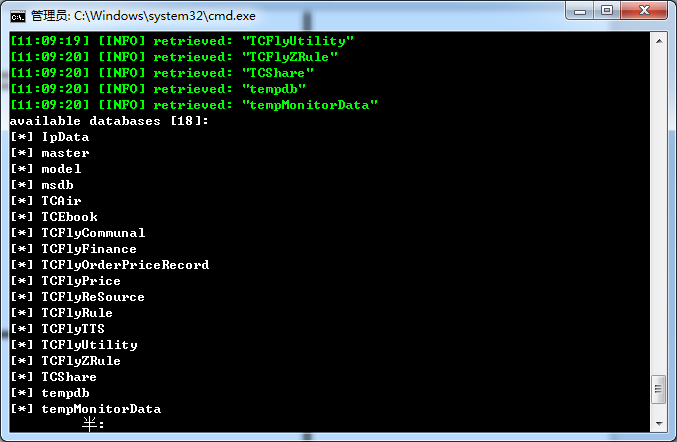Click the retrieved "TCFlyUtility" log line
Screen dimensions: 677x442
pos(182,41)
